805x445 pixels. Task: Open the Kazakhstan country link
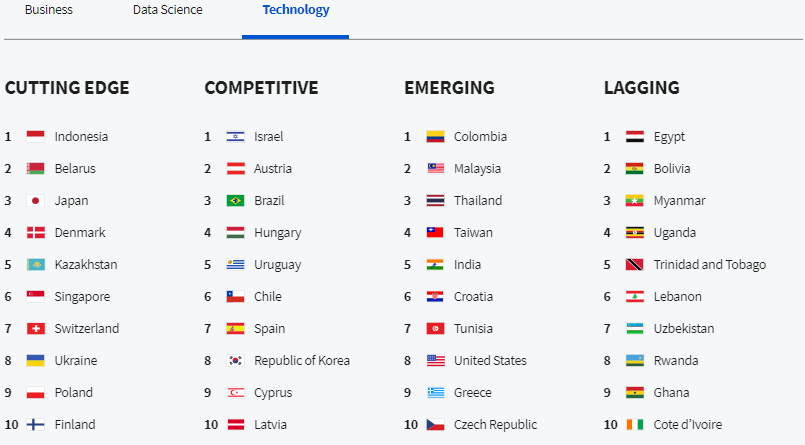(86, 265)
